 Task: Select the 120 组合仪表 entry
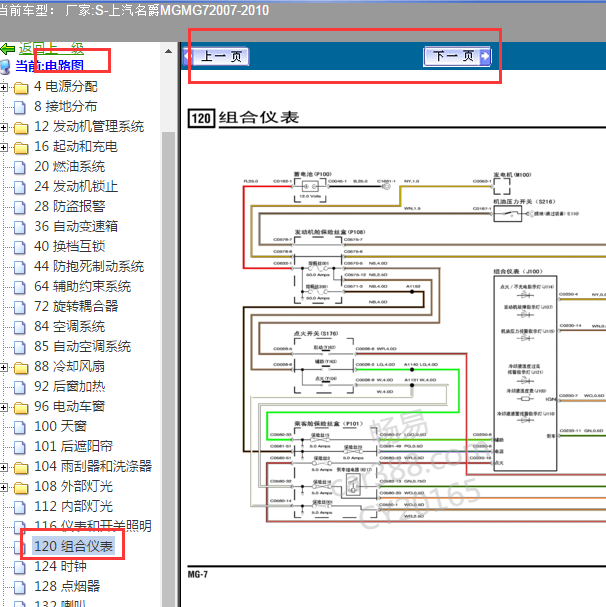pos(73,546)
